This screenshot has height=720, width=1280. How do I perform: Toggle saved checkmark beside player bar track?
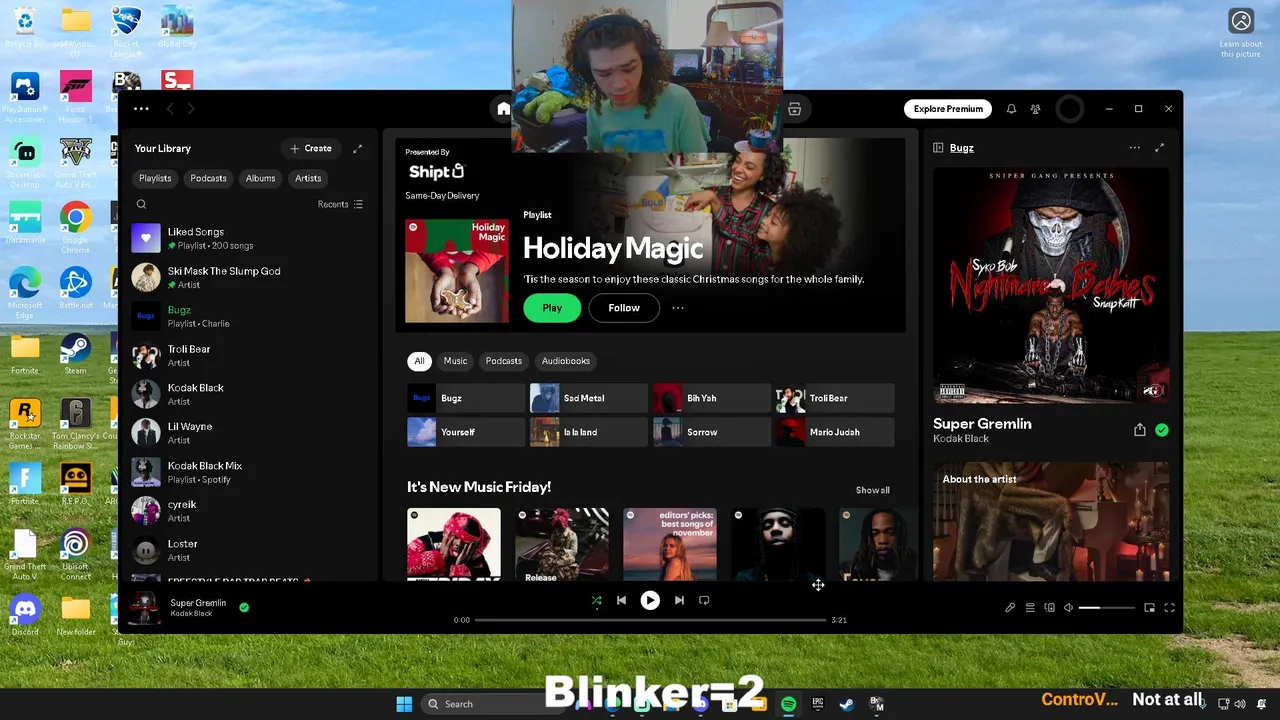244,607
